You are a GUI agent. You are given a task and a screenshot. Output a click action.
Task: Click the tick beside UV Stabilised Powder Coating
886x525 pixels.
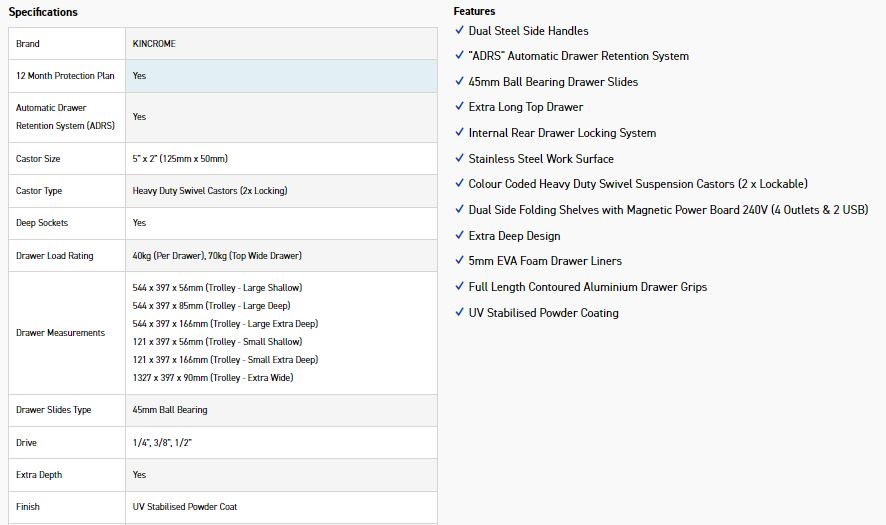pos(459,313)
